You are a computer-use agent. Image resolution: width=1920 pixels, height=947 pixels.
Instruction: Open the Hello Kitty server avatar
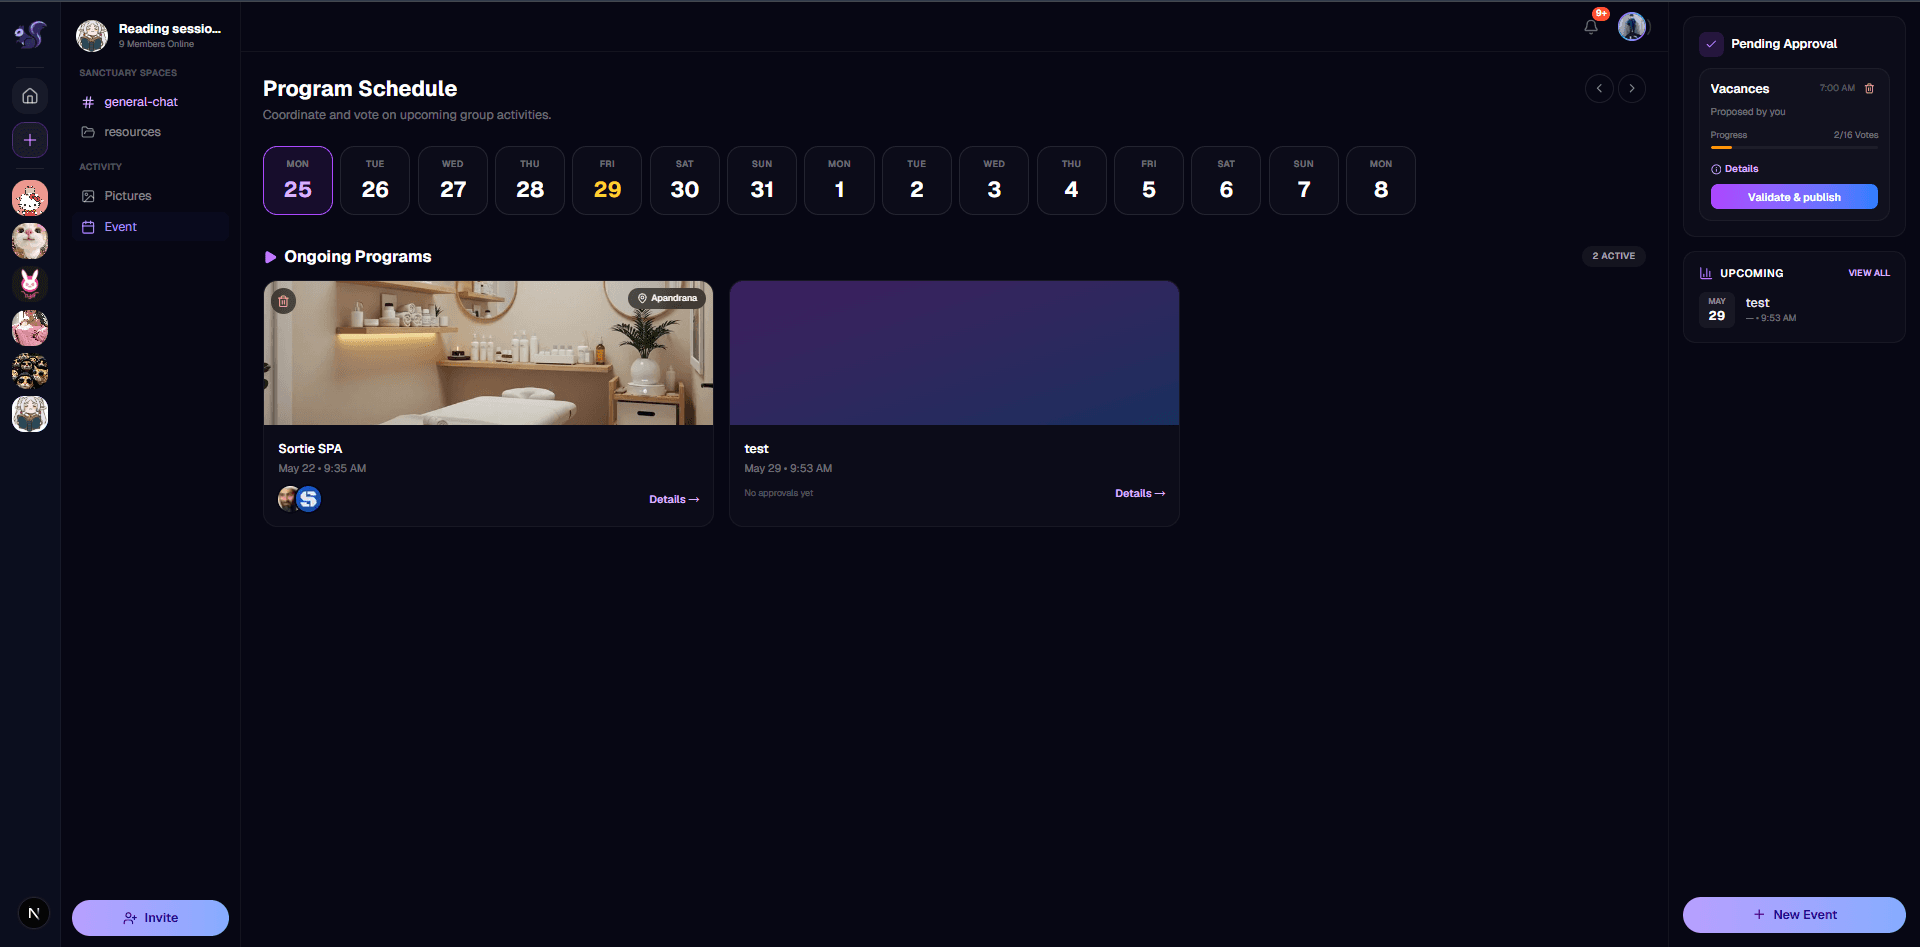point(30,198)
